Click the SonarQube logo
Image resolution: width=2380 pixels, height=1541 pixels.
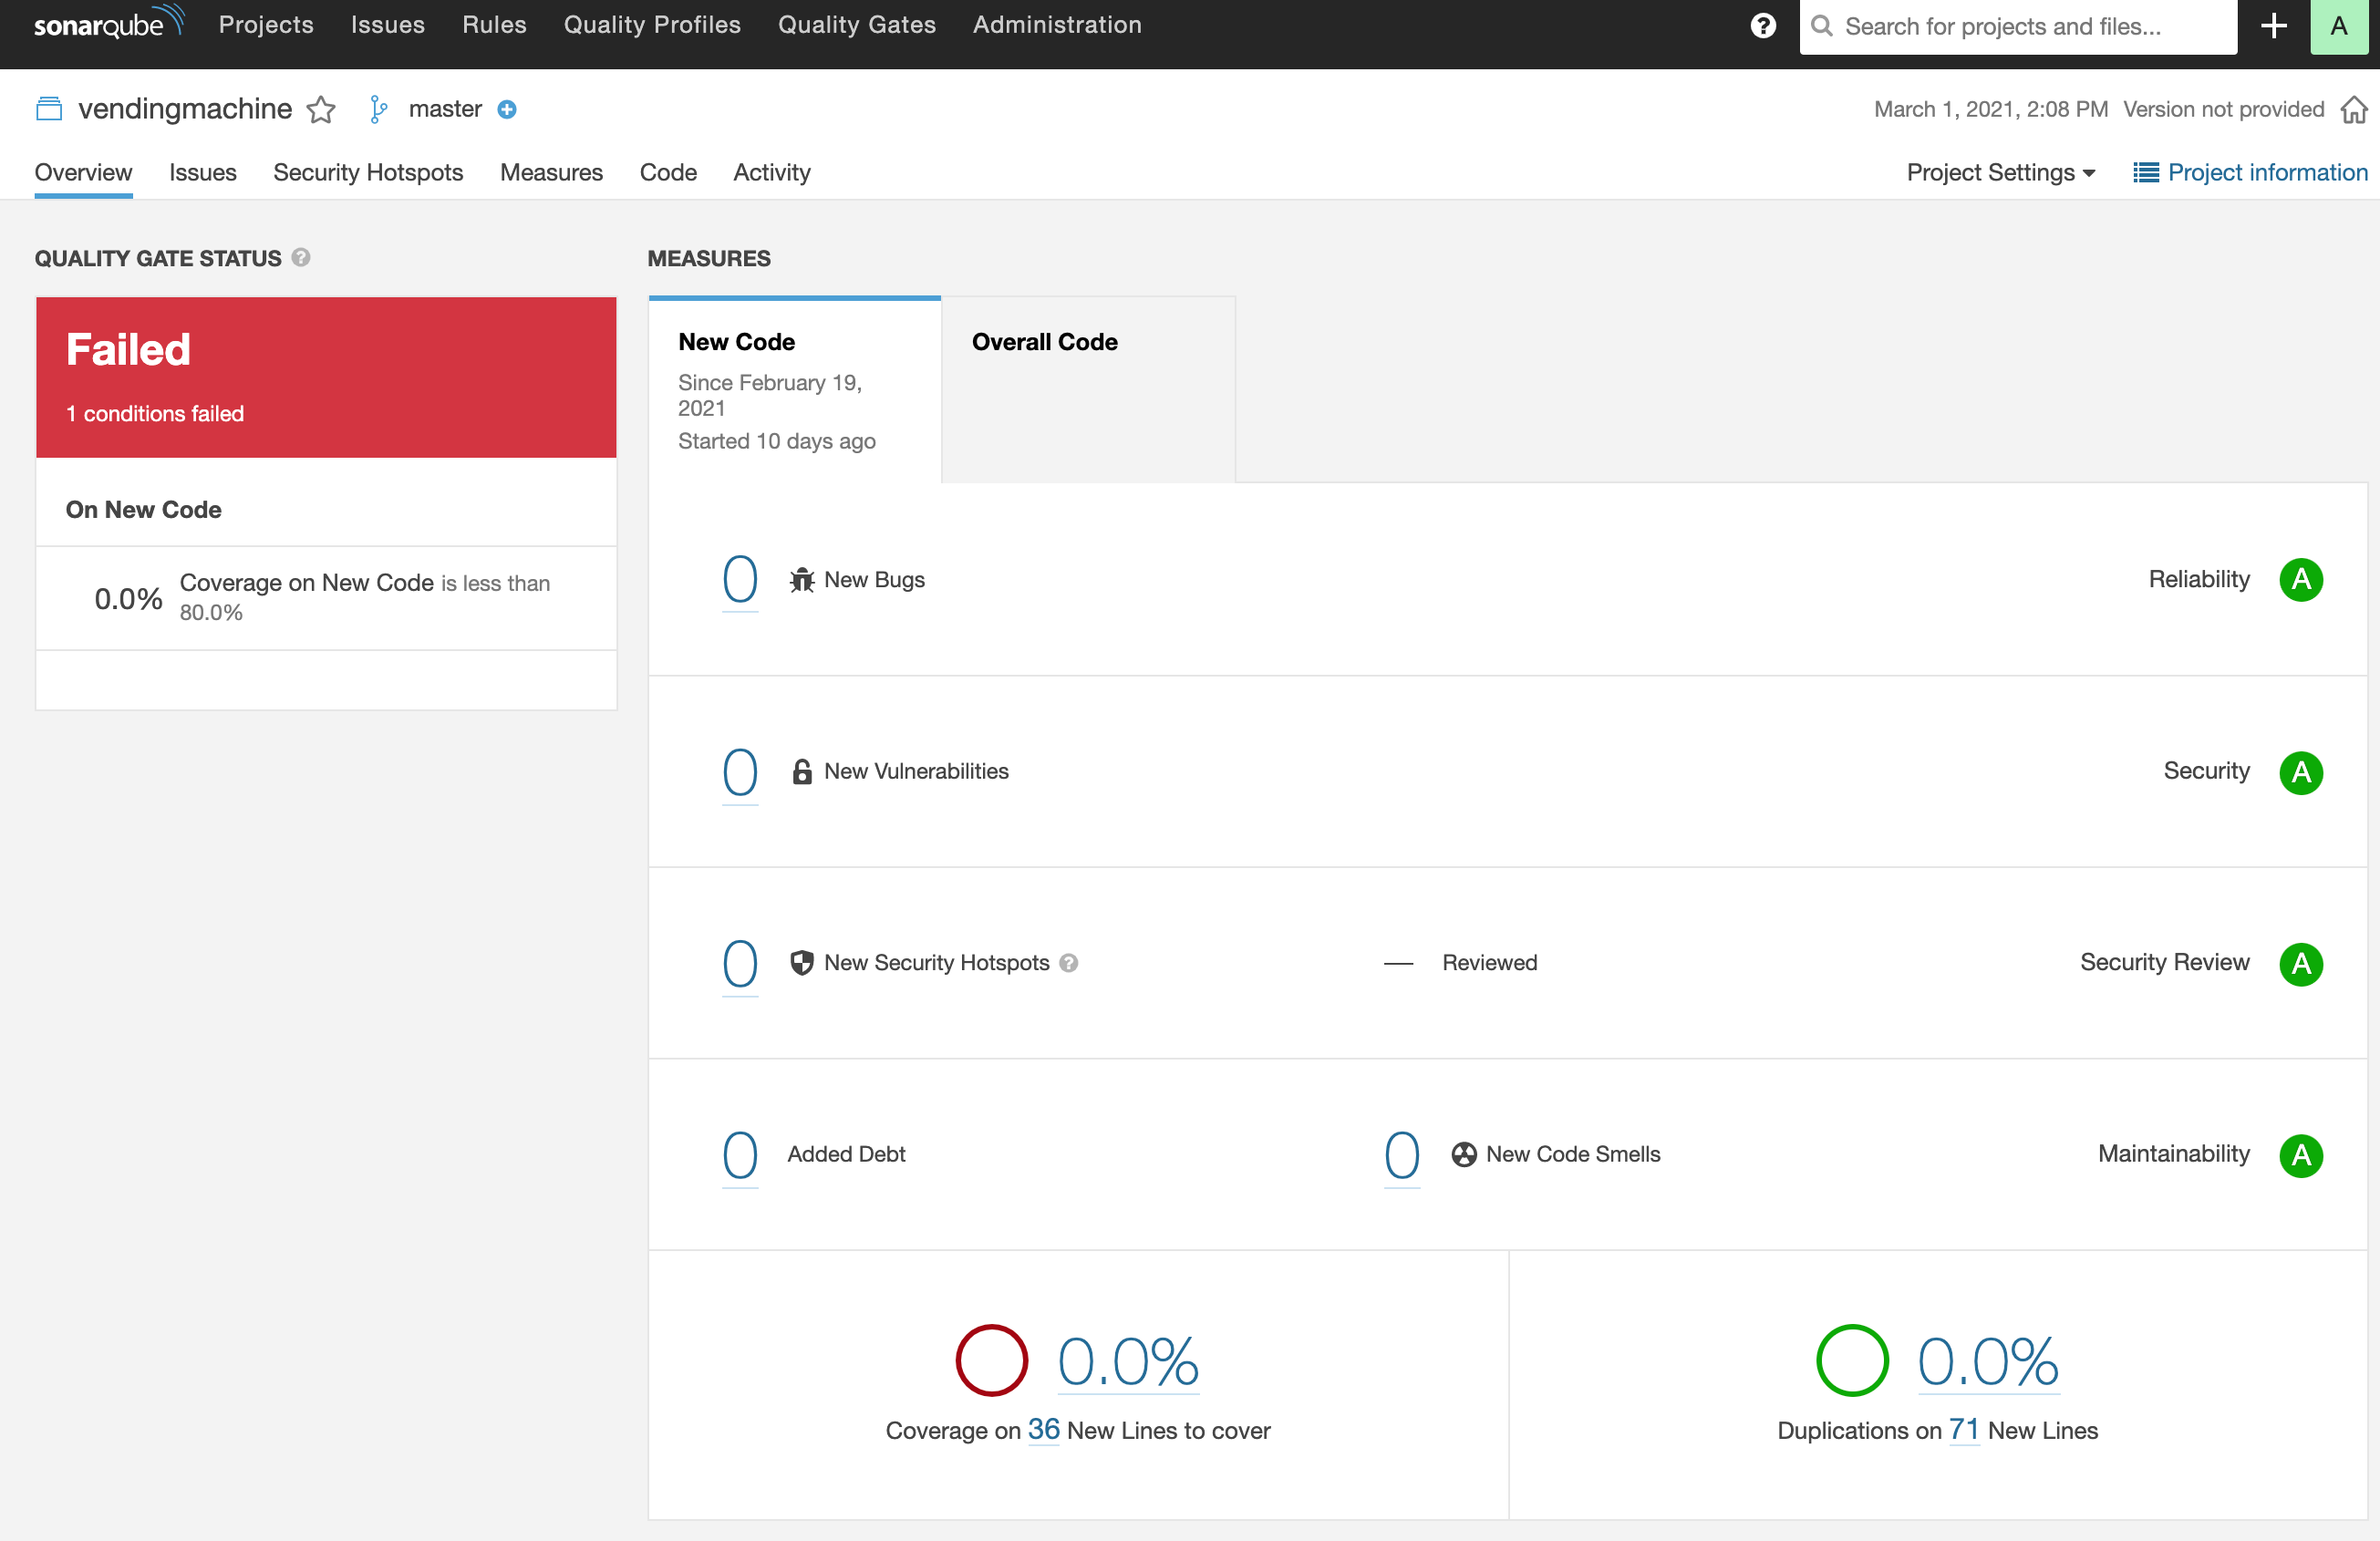point(108,24)
